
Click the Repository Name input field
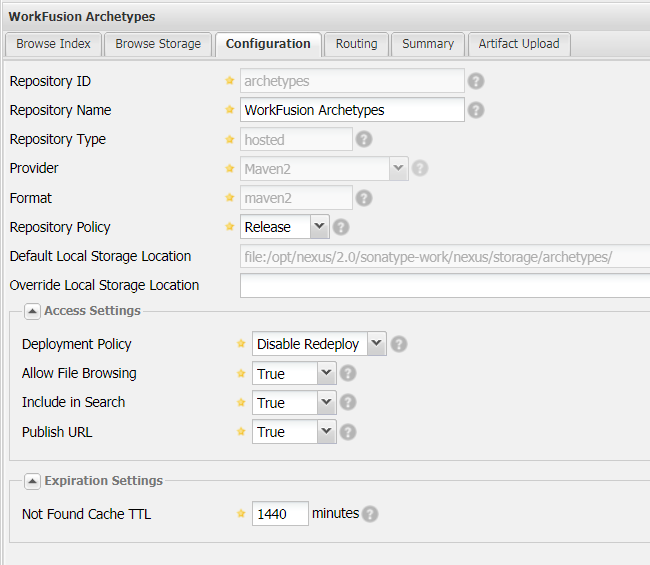pyautogui.click(x=352, y=110)
